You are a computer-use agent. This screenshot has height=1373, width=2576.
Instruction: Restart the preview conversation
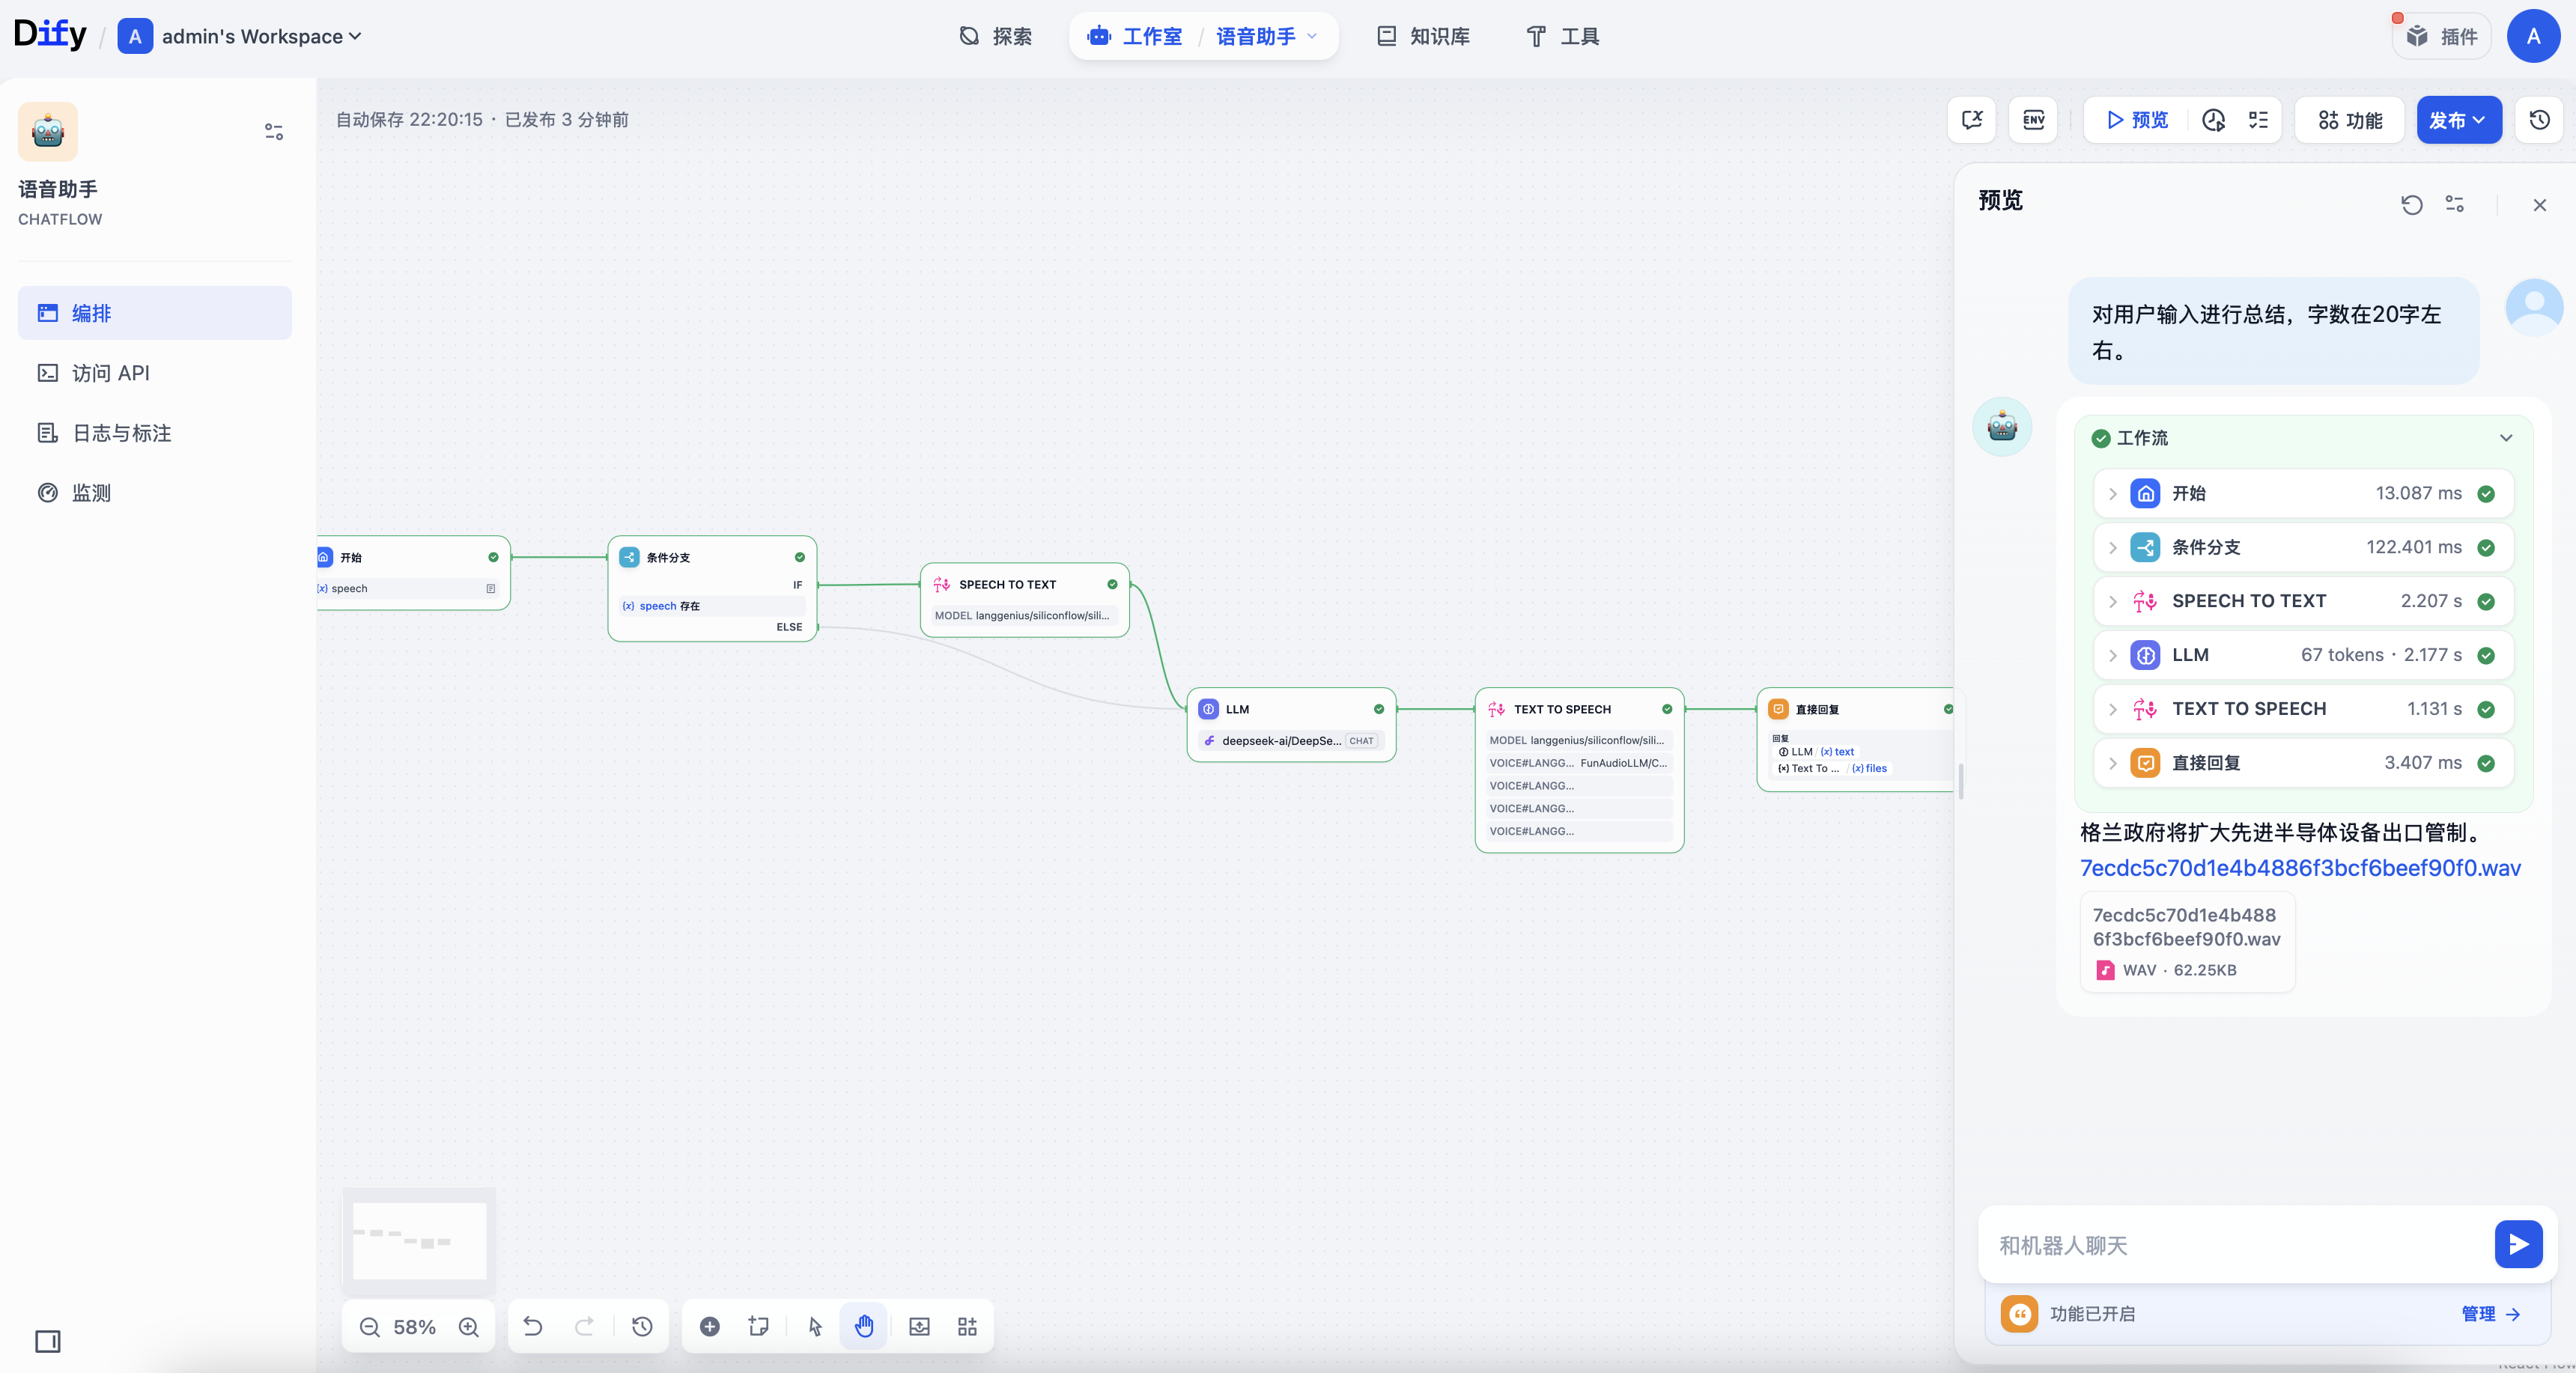(x=2411, y=205)
